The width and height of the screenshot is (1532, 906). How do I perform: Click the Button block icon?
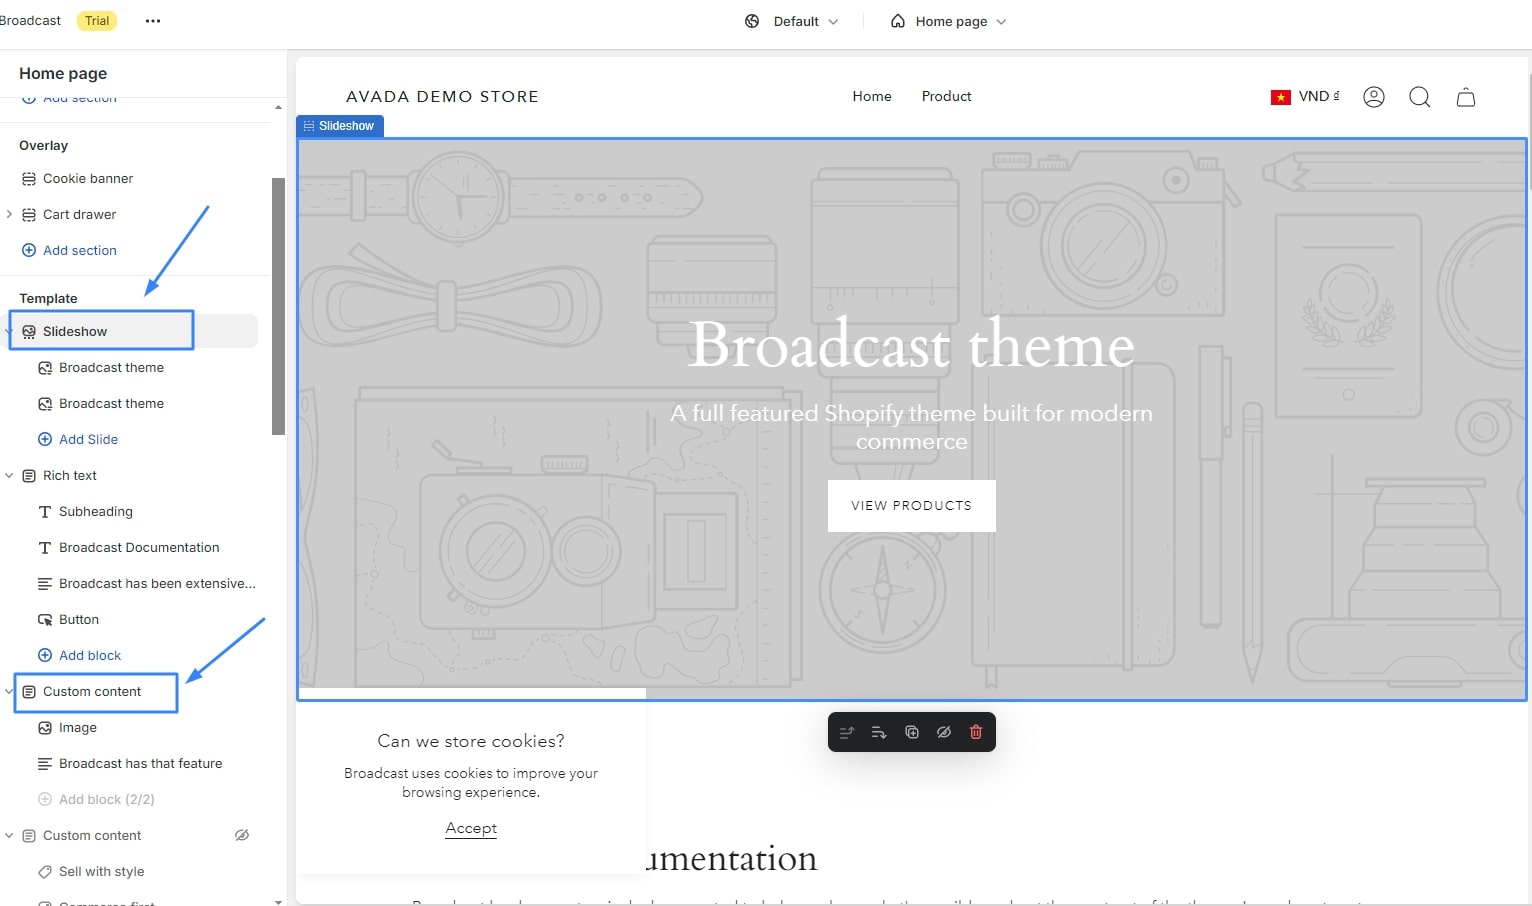coord(45,620)
